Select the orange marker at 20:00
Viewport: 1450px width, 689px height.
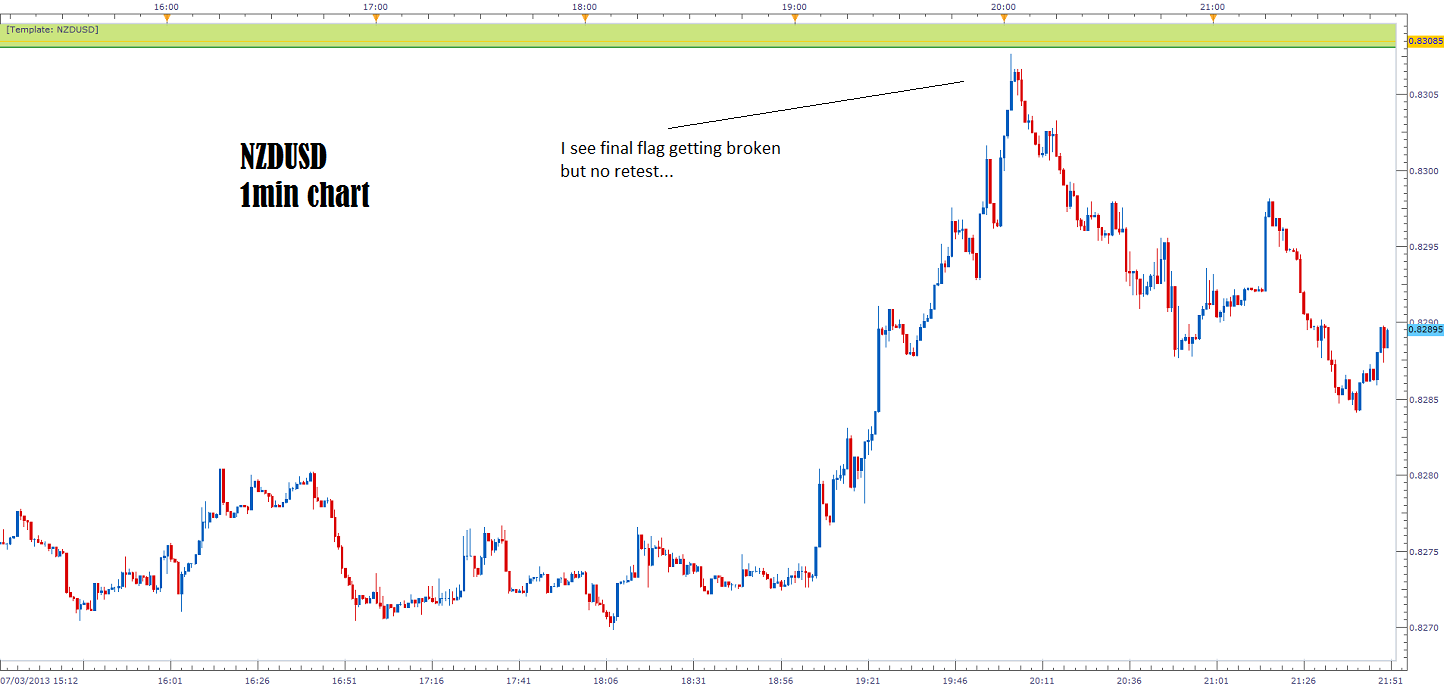pyautogui.click(x=1004, y=17)
